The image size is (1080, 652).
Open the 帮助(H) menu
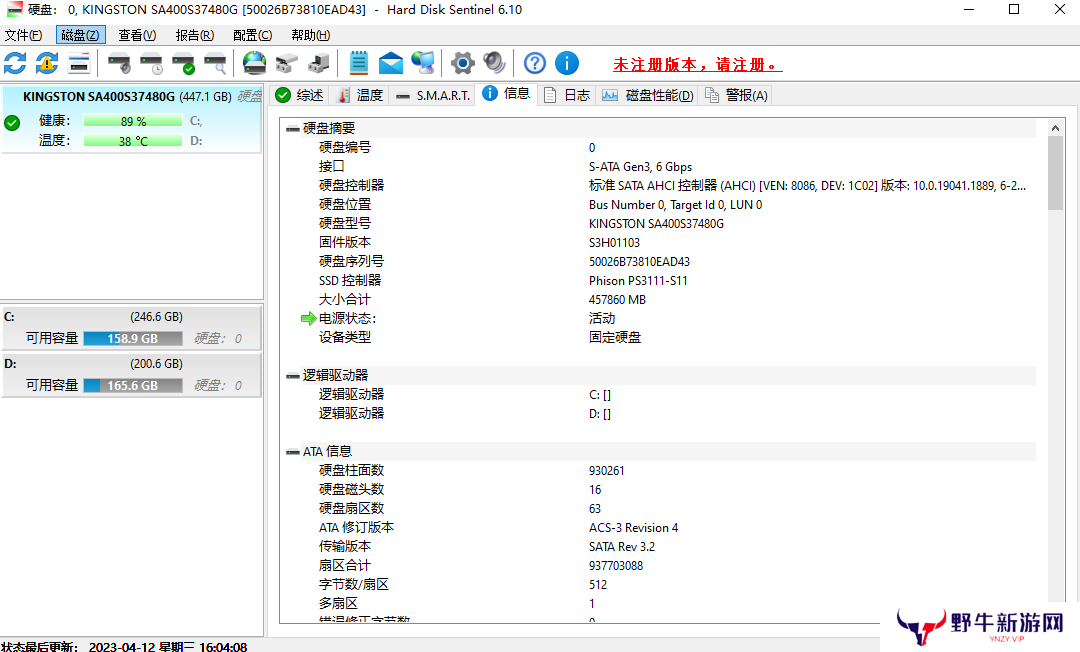(311, 35)
